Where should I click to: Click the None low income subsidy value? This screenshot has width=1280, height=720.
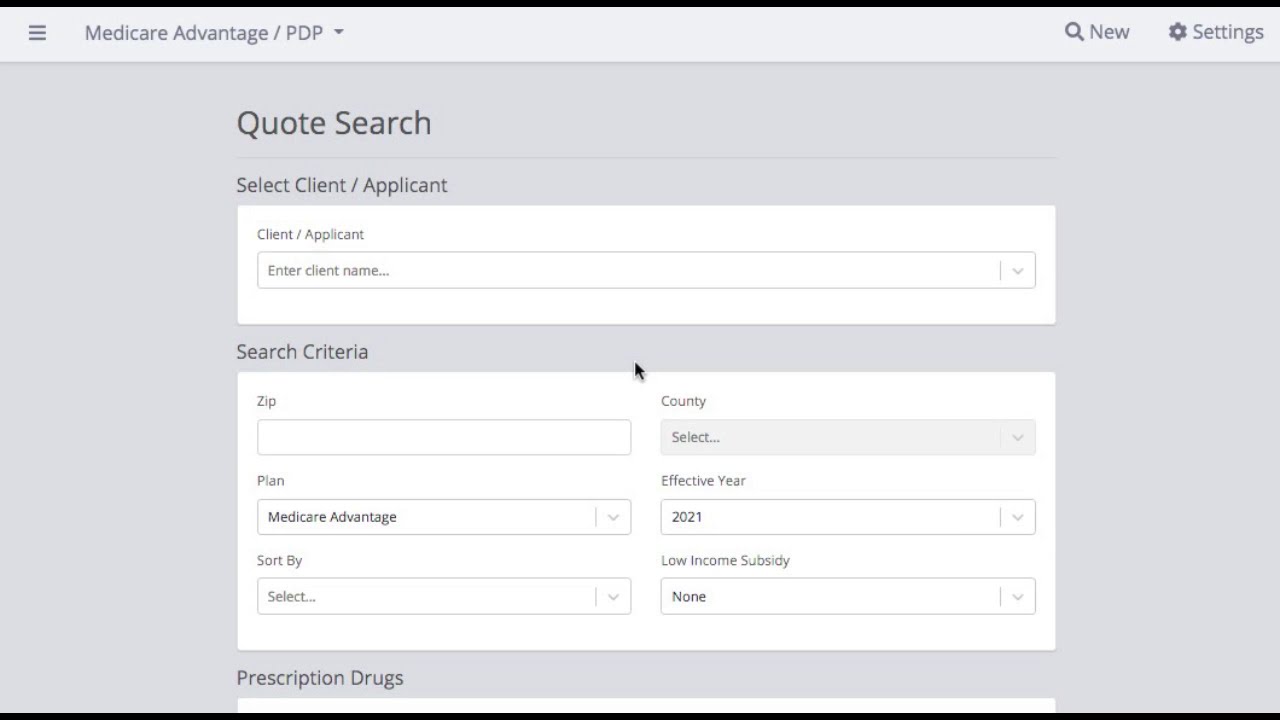coord(689,597)
